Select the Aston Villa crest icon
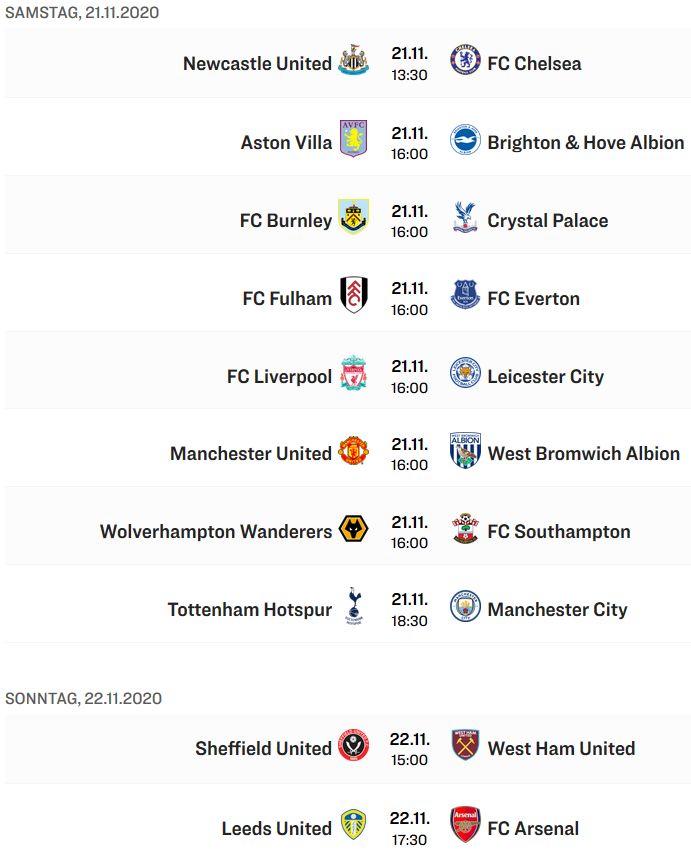This screenshot has width=691, height=856. pos(353,140)
